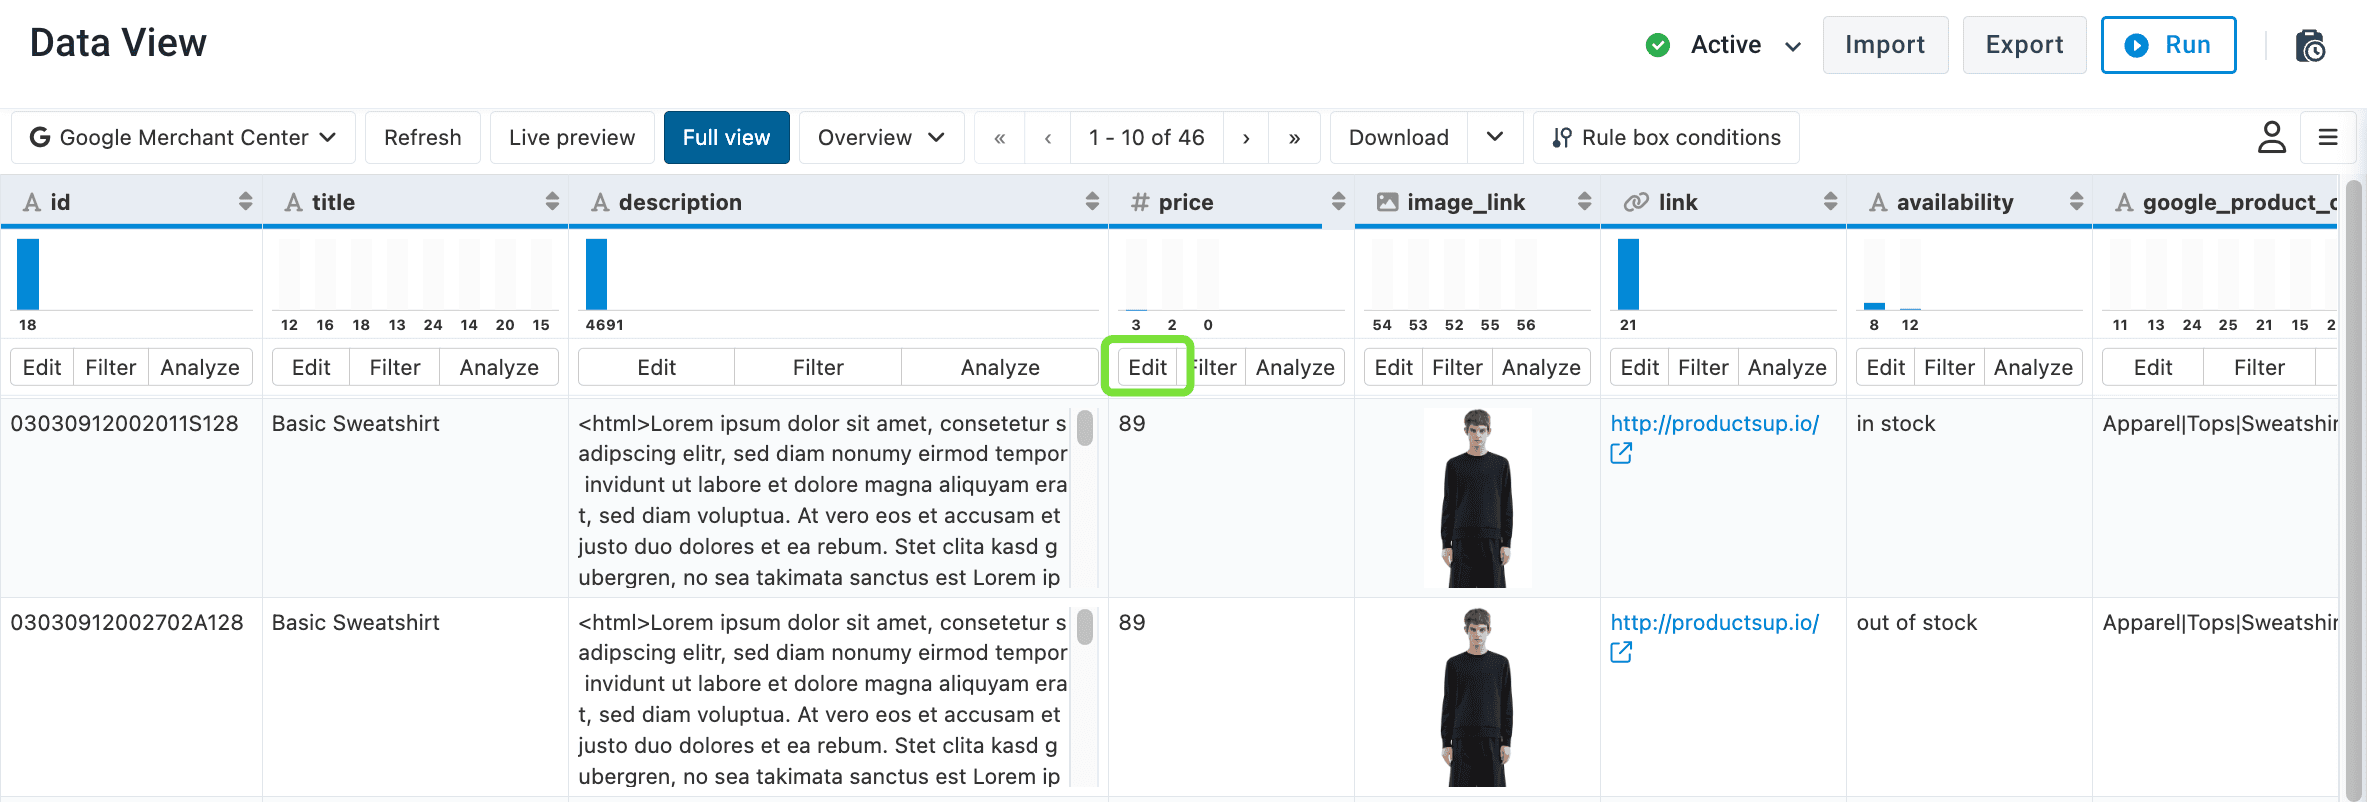
Task: Filter the availability column
Action: (1949, 367)
